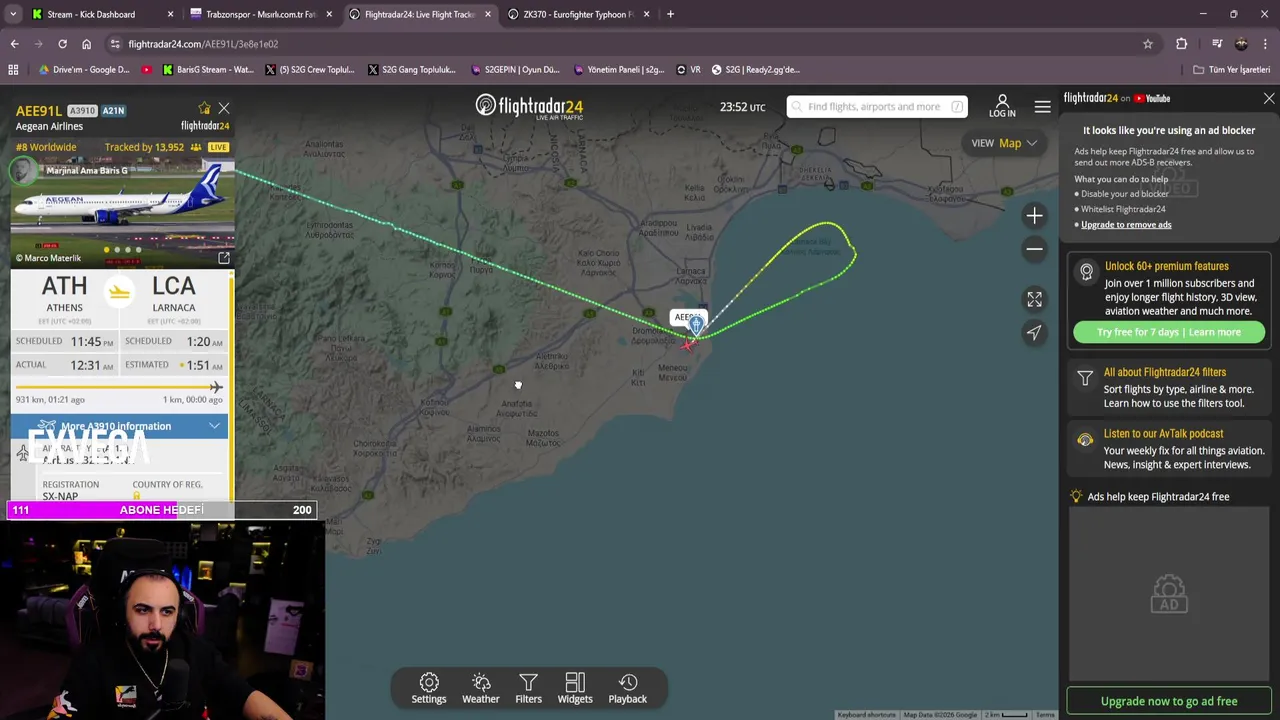The height and width of the screenshot is (720, 1280).
Task: Focus the Find flights search field
Action: tap(876, 106)
